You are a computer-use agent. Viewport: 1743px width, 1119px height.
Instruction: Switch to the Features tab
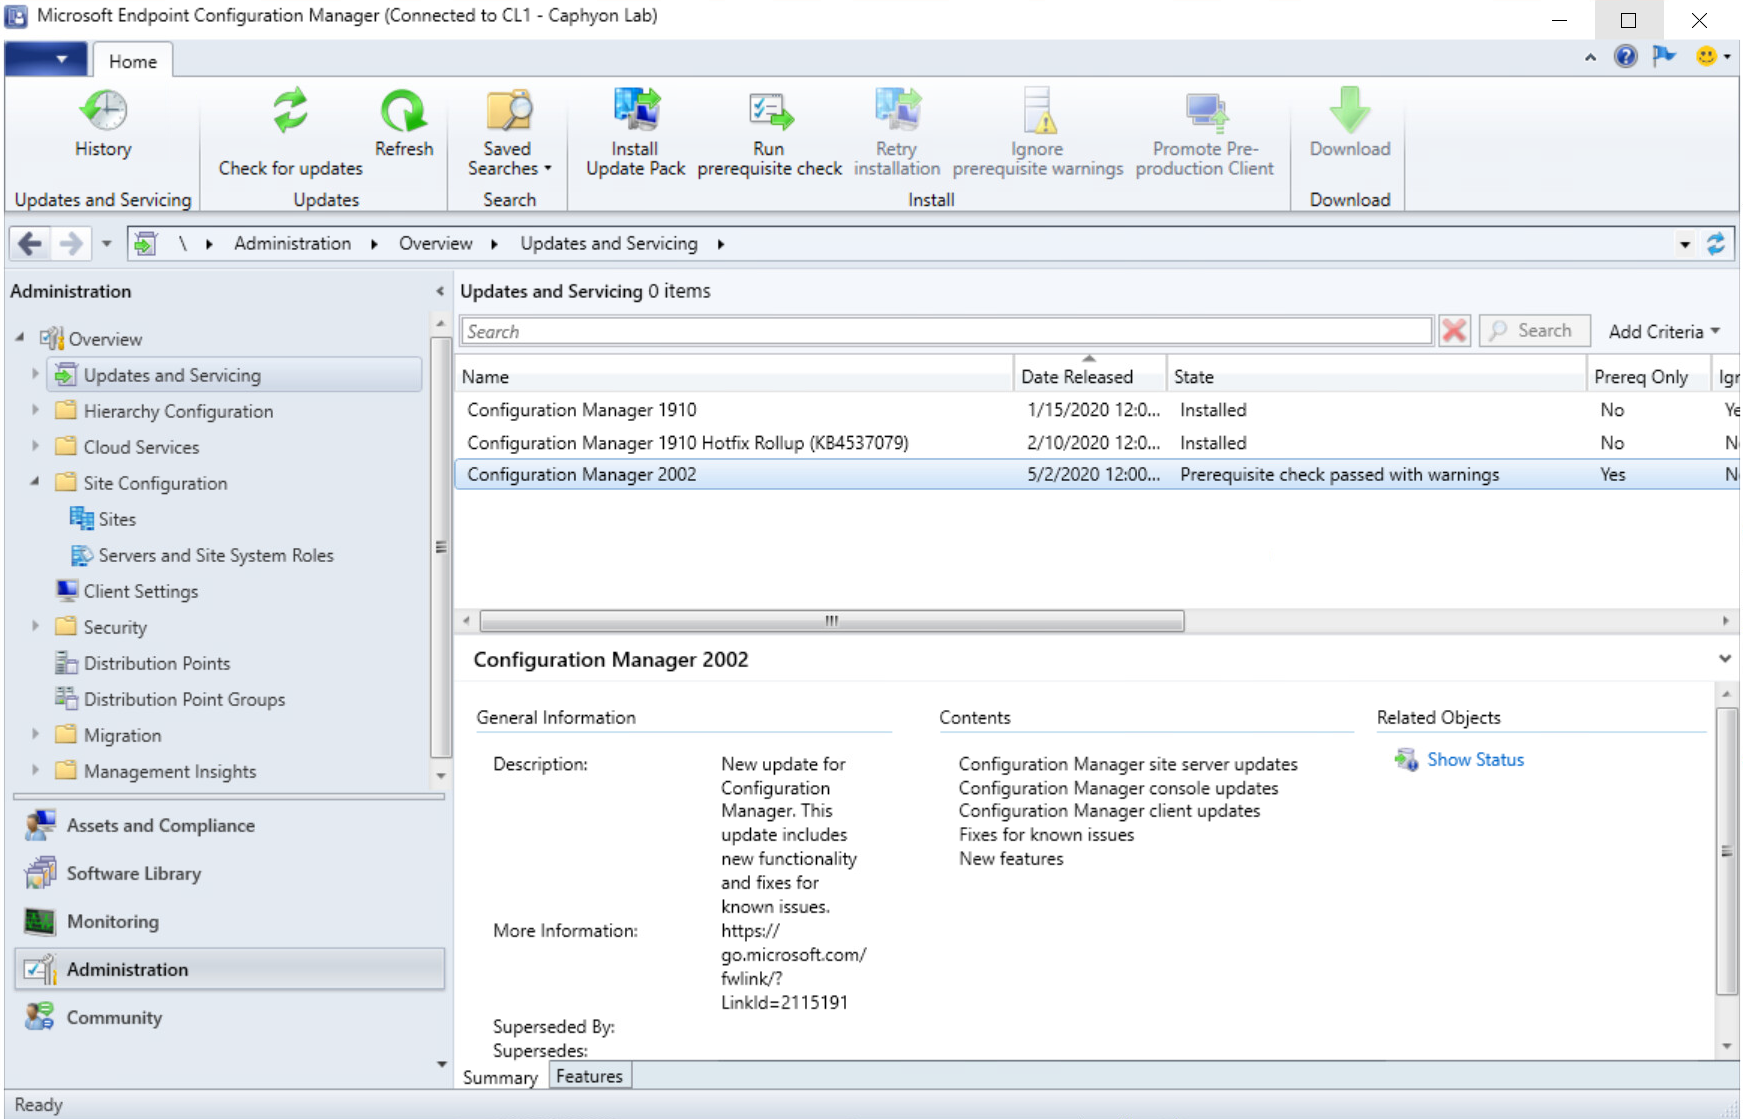pyautogui.click(x=589, y=1076)
